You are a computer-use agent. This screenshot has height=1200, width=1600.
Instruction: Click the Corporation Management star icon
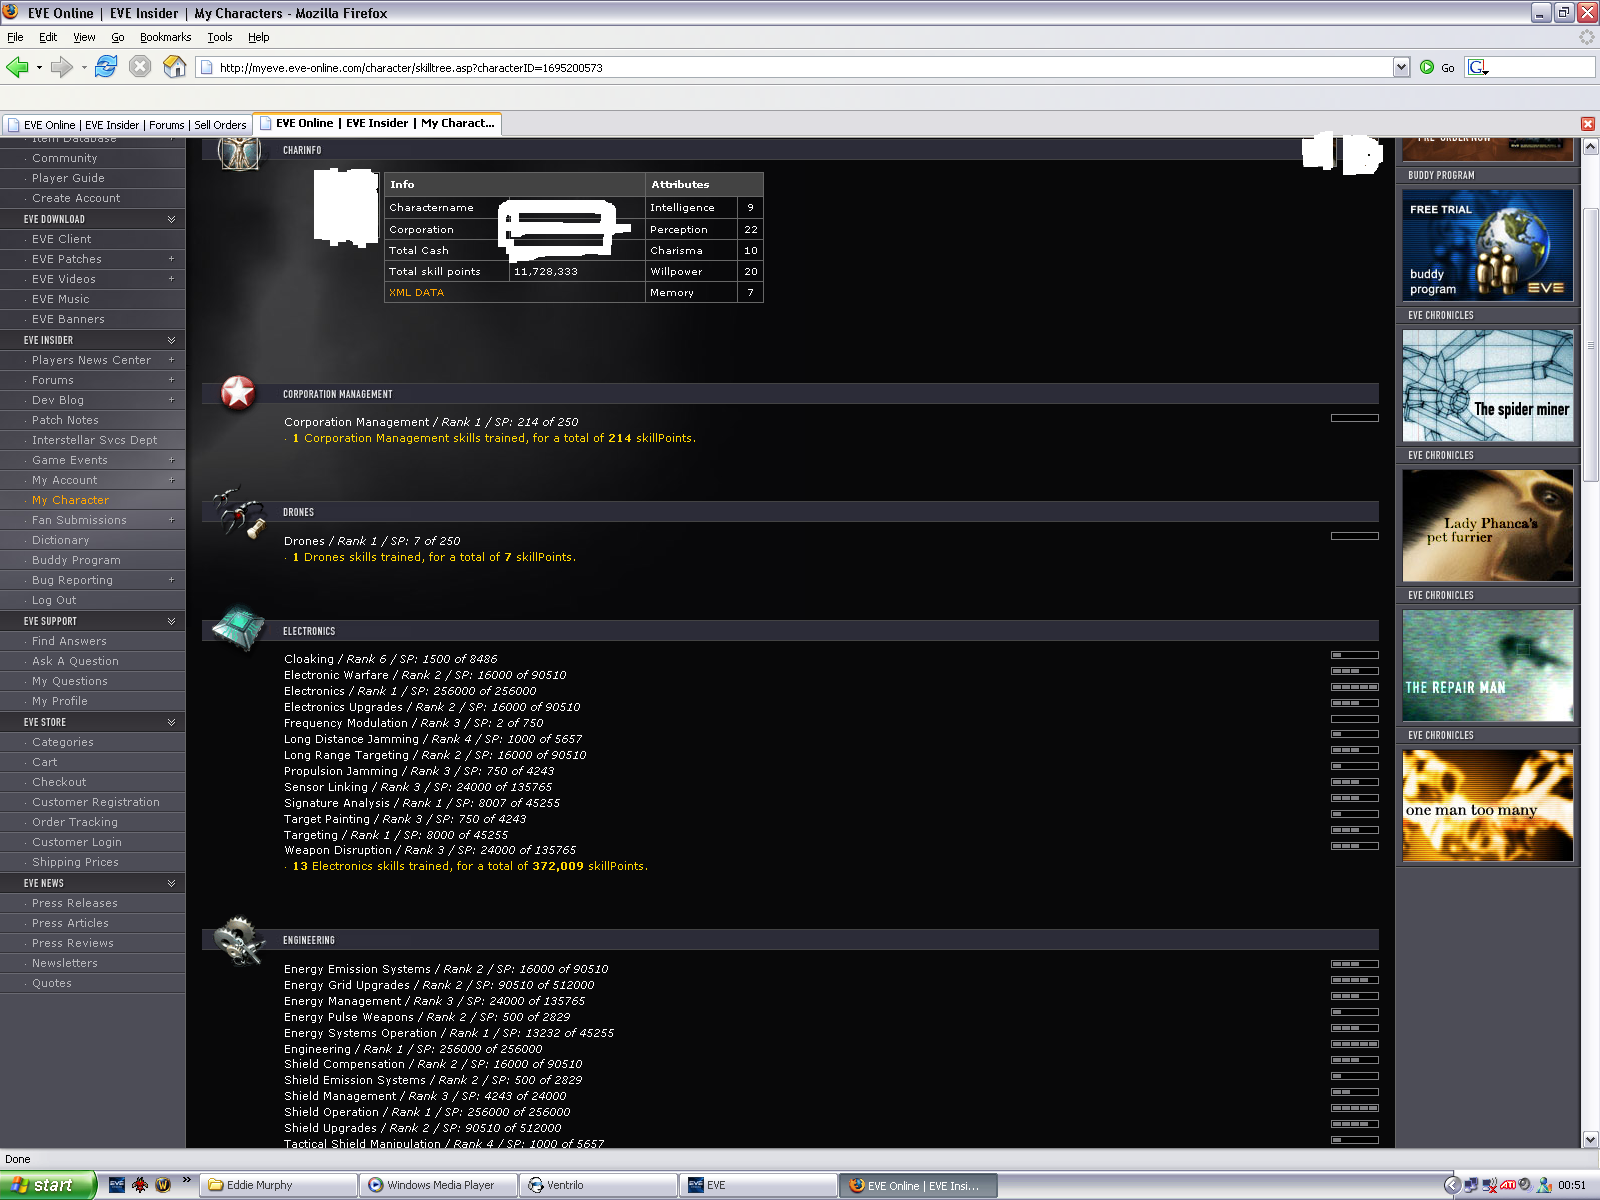[238, 393]
